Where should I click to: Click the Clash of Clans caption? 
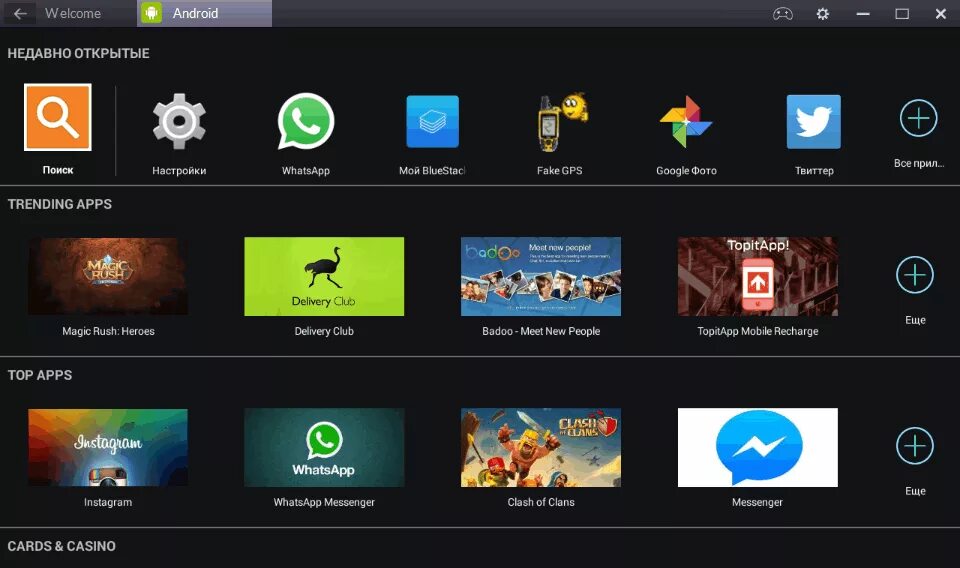(541, 502)
